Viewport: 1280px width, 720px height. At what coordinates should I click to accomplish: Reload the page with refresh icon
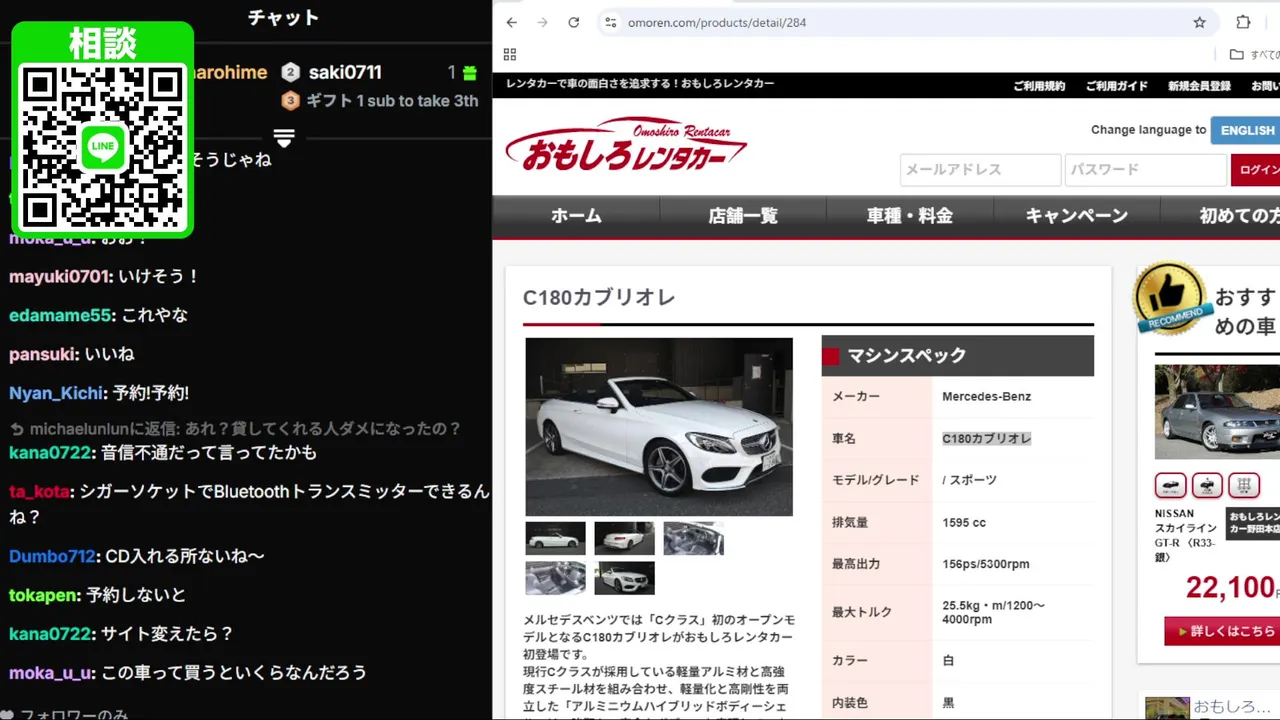coord(574,22)
